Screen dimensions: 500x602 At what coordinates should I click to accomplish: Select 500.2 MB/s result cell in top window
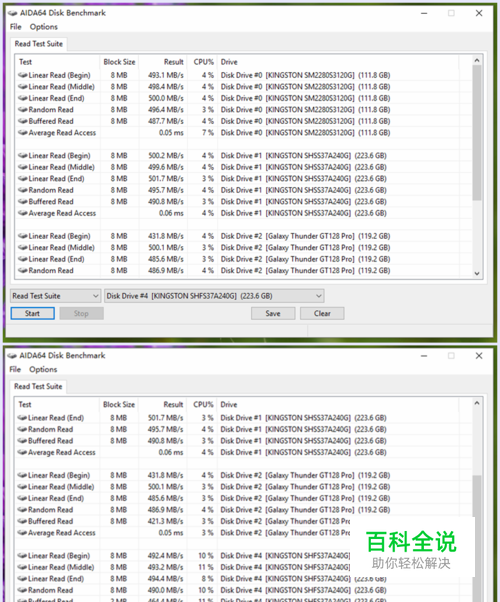click(x=166, y=155)
